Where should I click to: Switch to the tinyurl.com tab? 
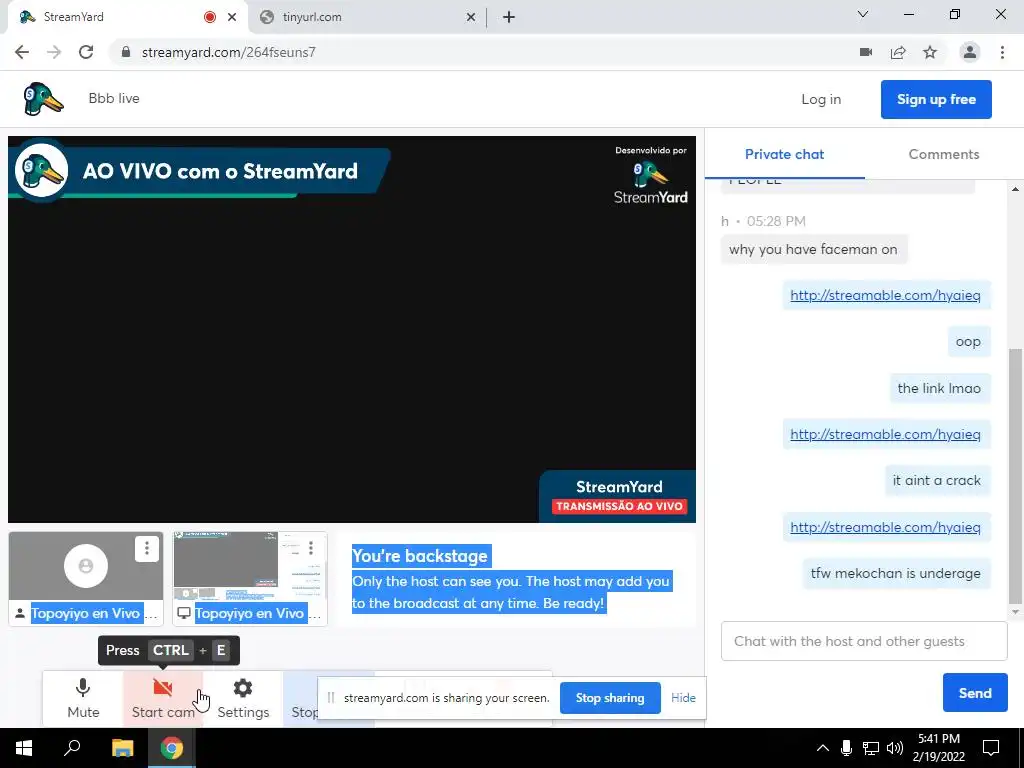click(367, 17)
